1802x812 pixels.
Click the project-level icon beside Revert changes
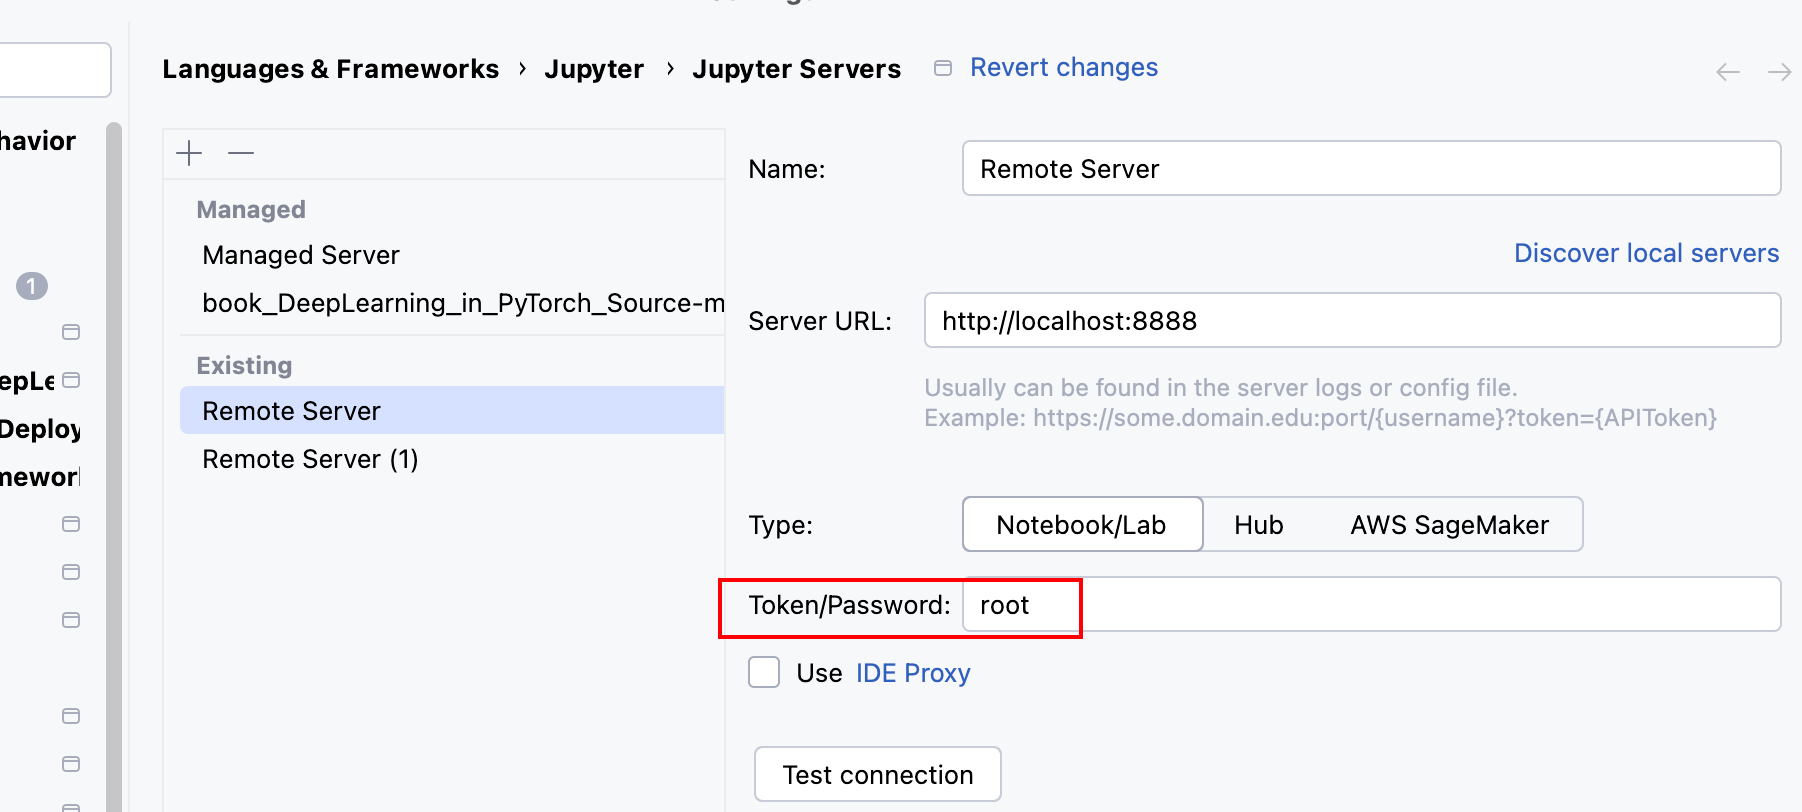click(942, 68)
